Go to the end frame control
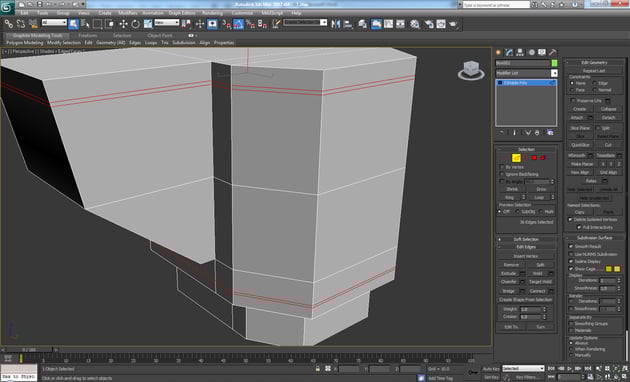This screenshot has width=630, height=382. tap(588, 368)
